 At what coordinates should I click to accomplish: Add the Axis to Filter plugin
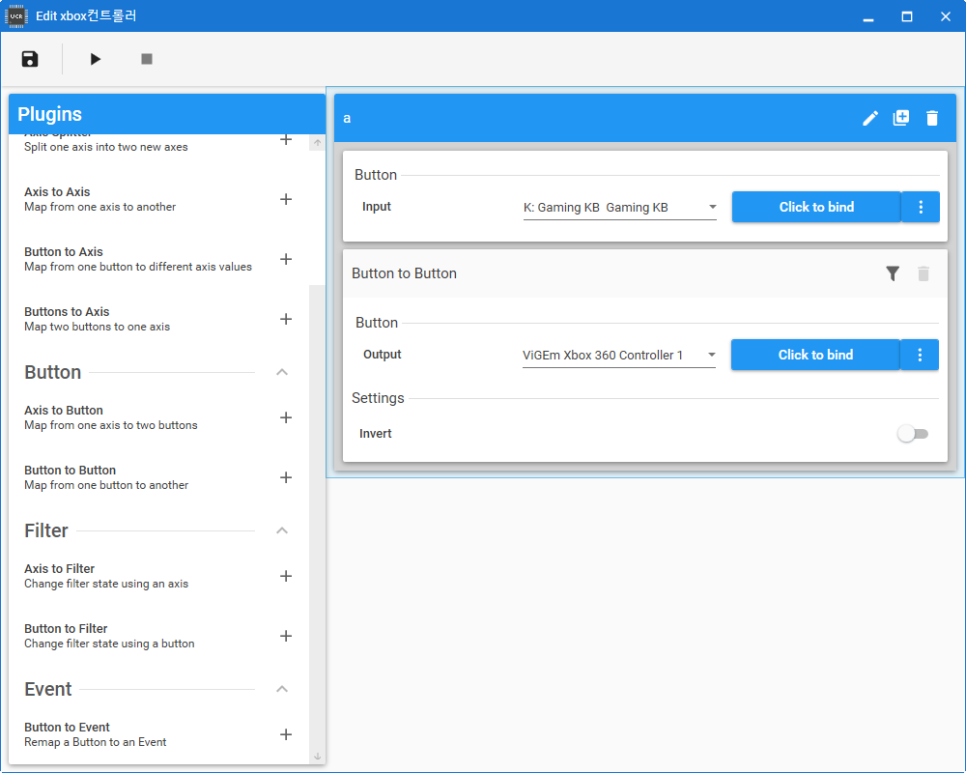pyautogui.click(x=286, y=576)
